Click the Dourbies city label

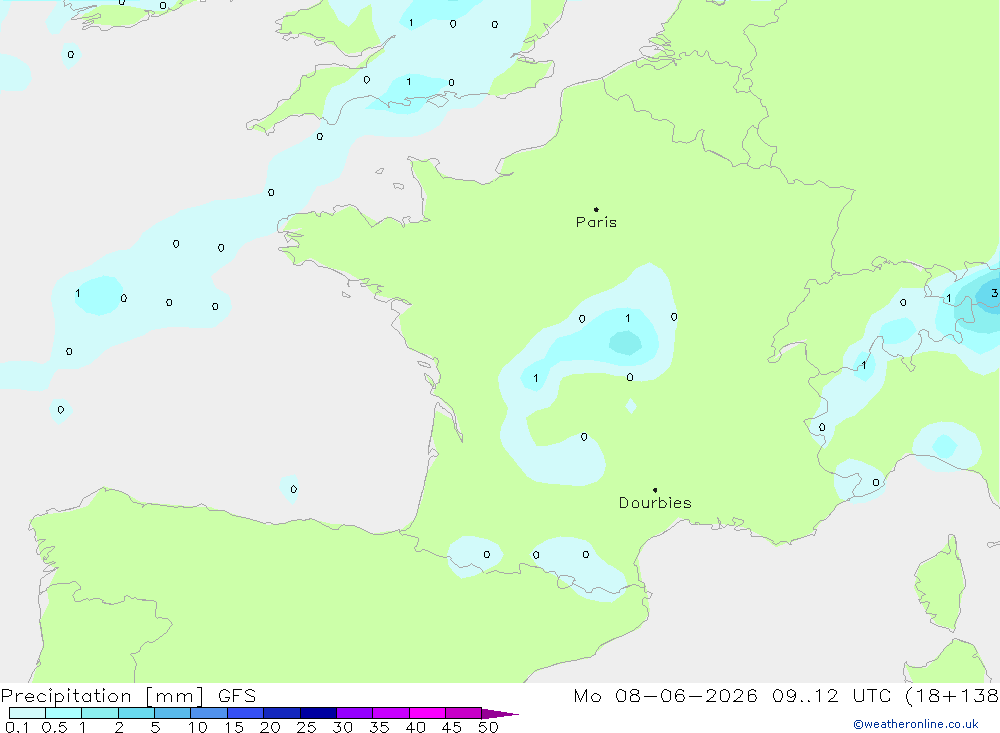[655, 503]
